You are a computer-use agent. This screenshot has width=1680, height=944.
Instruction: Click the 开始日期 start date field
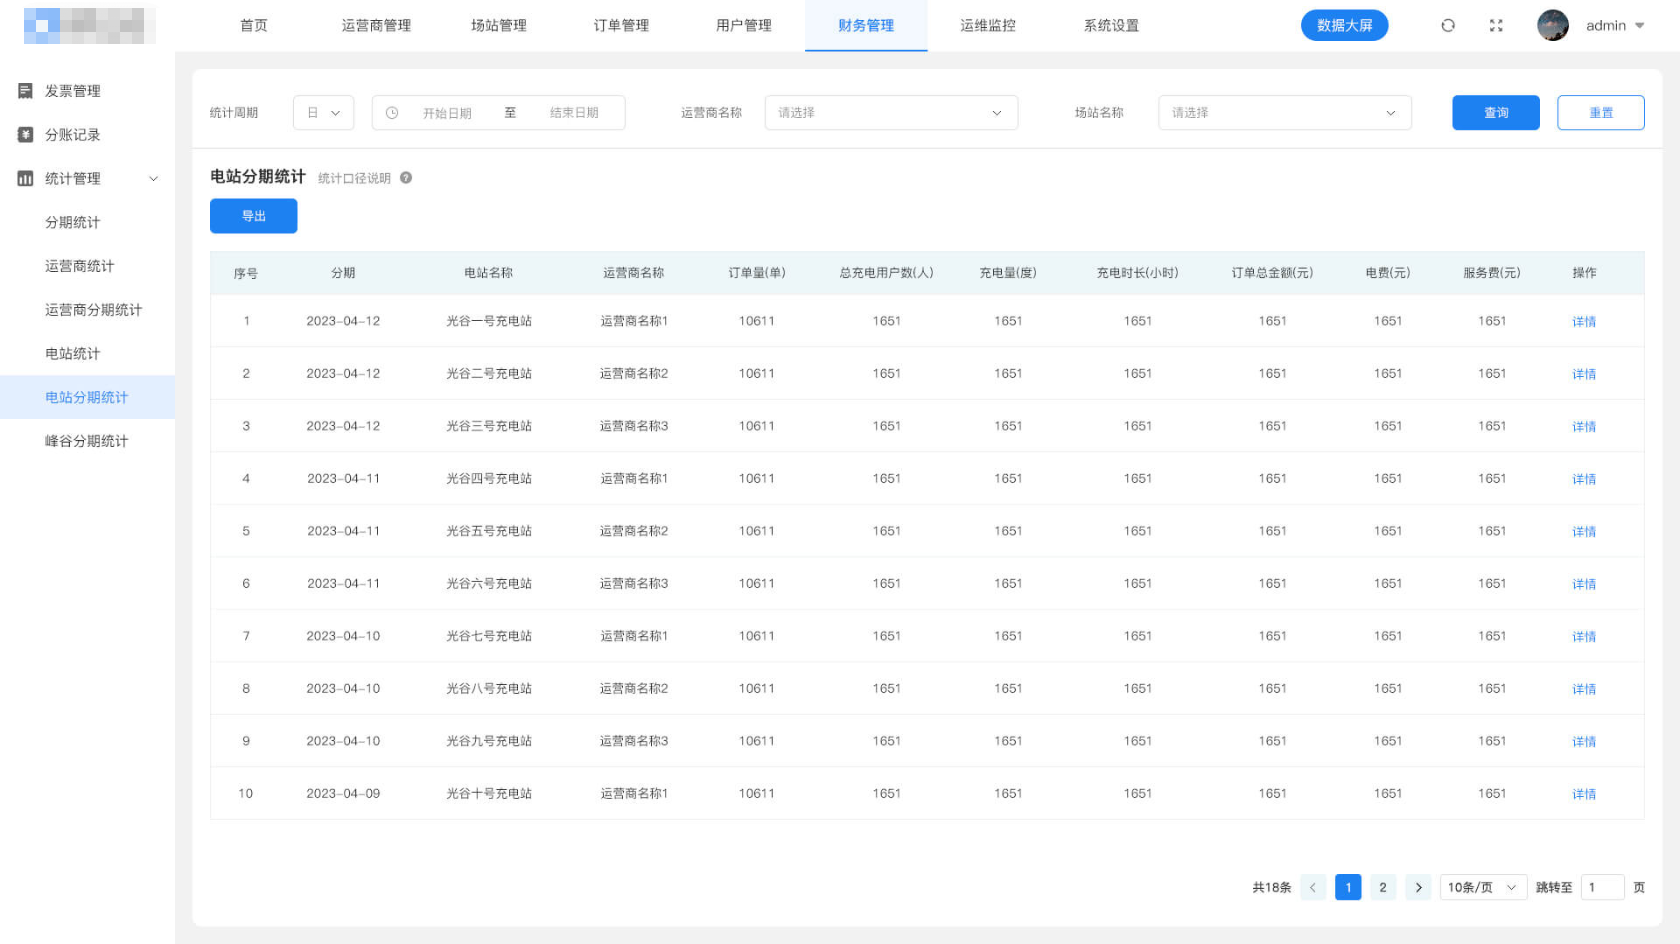pyautogui.click(x=447, y=113)
